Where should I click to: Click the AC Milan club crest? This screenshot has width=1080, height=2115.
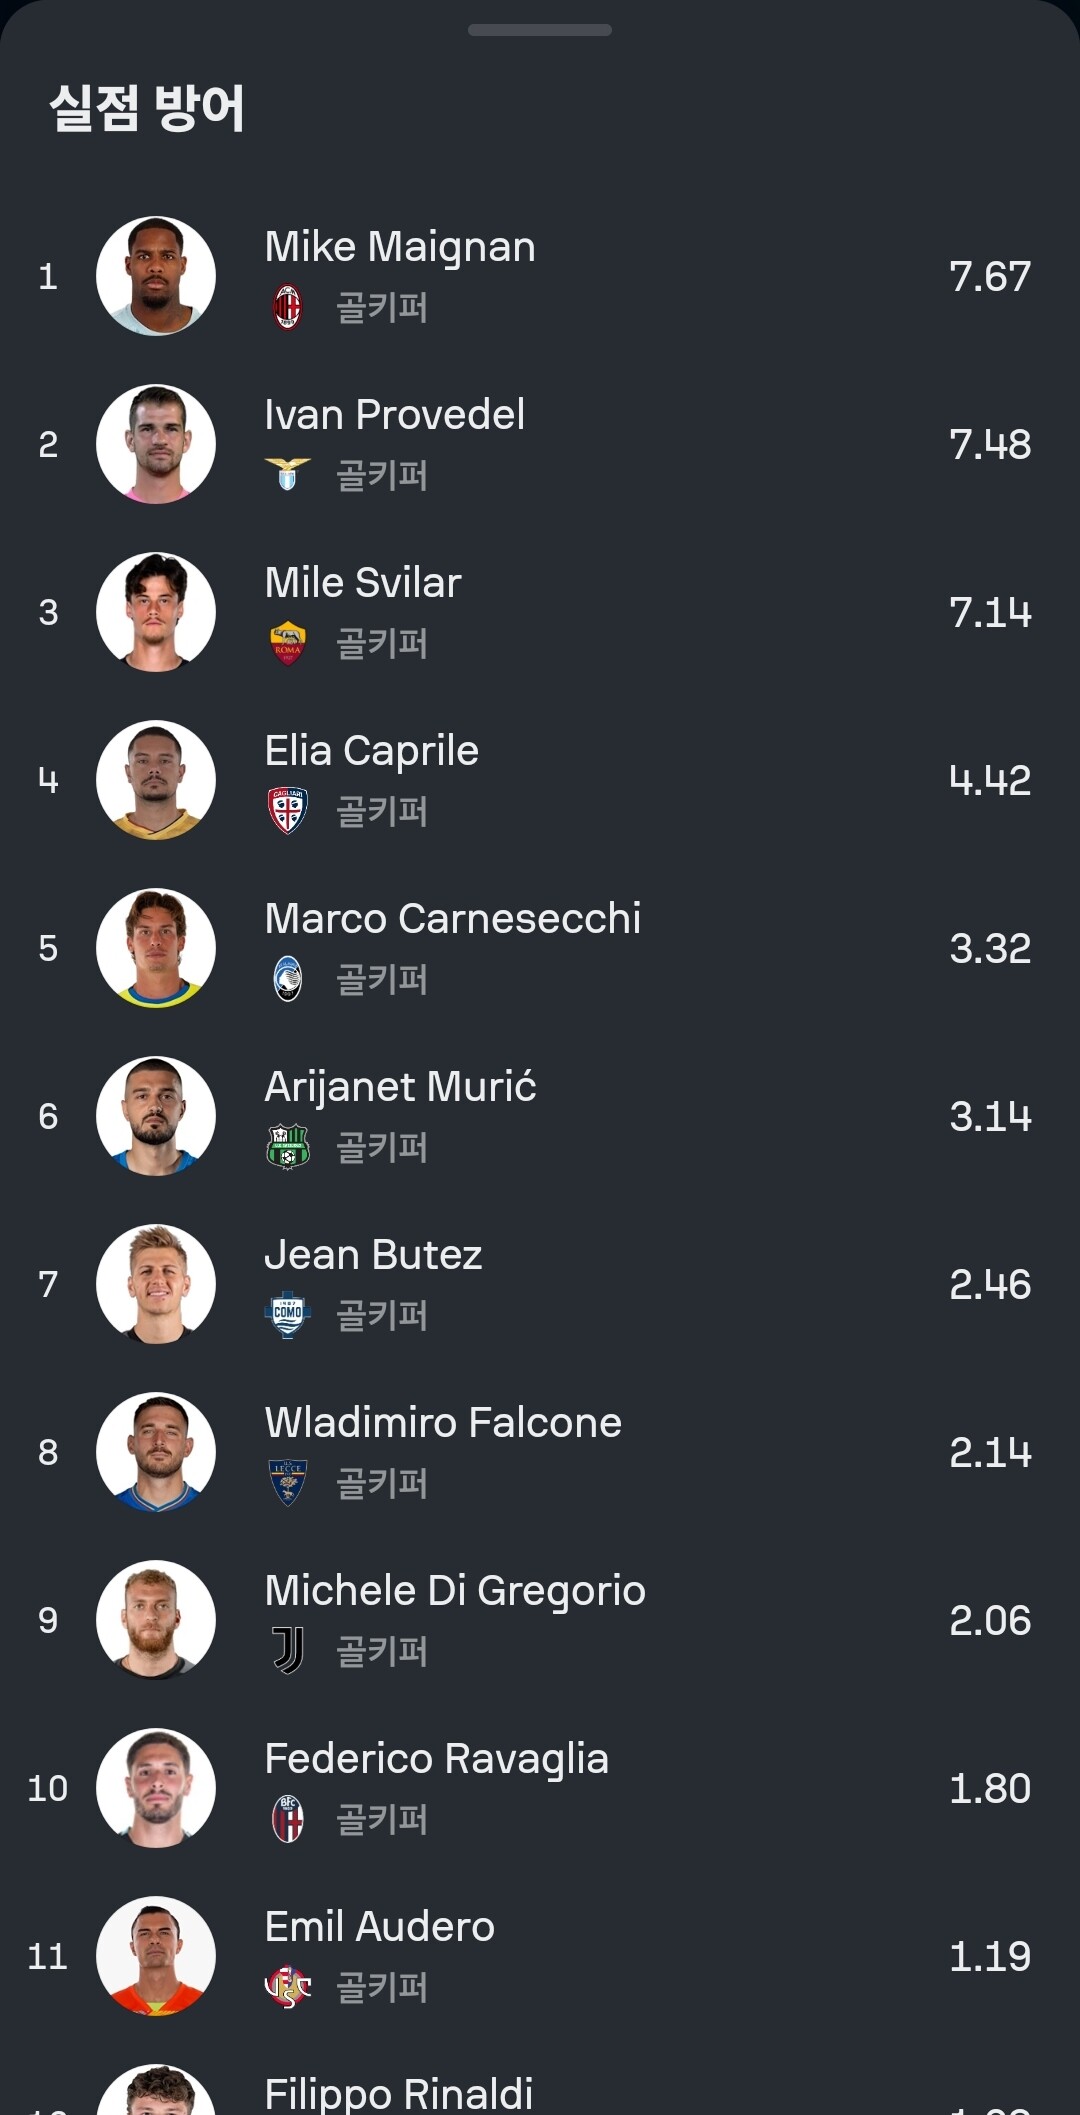(x=288, y=307)
